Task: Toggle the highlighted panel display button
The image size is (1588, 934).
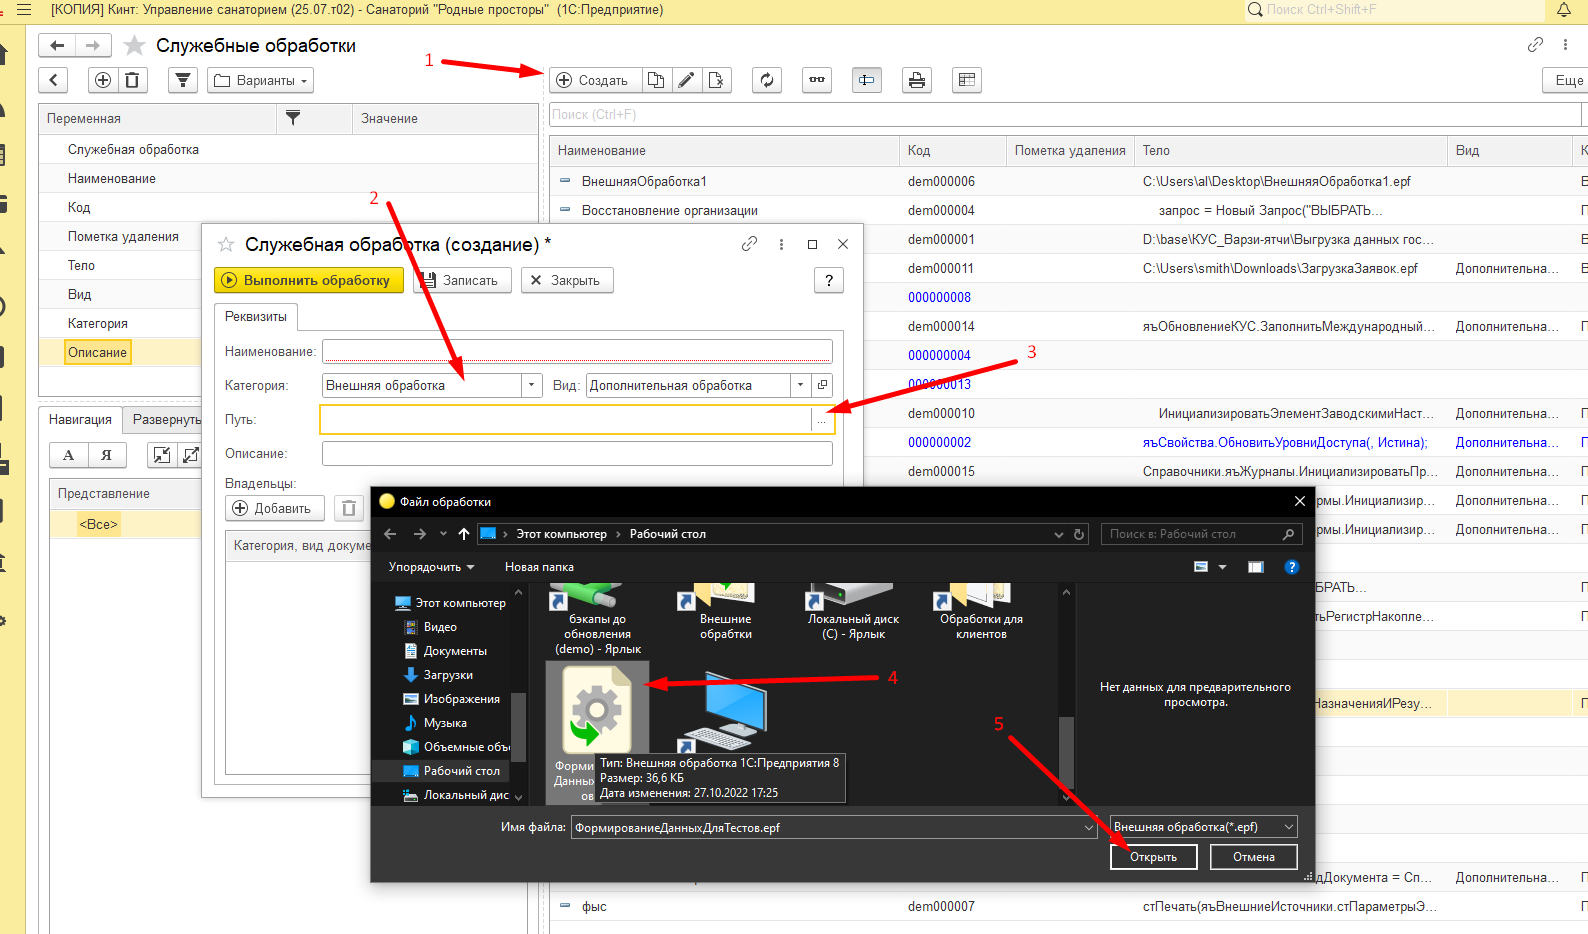Action: click(x=866, y=80)
